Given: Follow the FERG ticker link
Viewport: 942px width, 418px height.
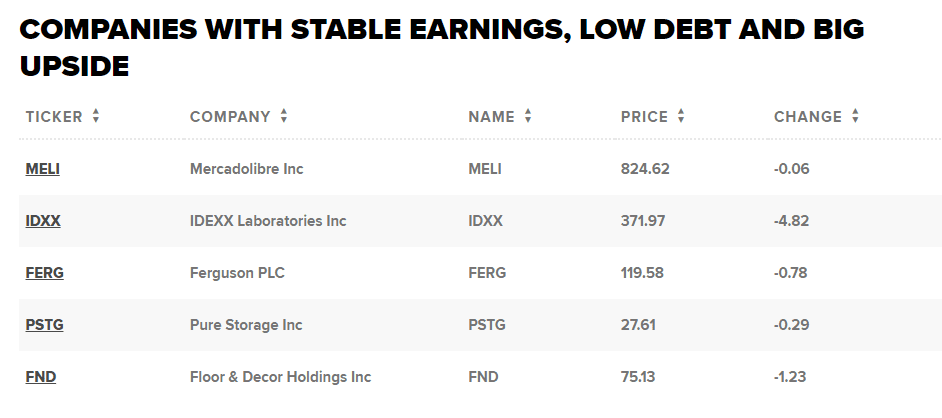Looking at the screenshot, I should [x=45, y=273].
